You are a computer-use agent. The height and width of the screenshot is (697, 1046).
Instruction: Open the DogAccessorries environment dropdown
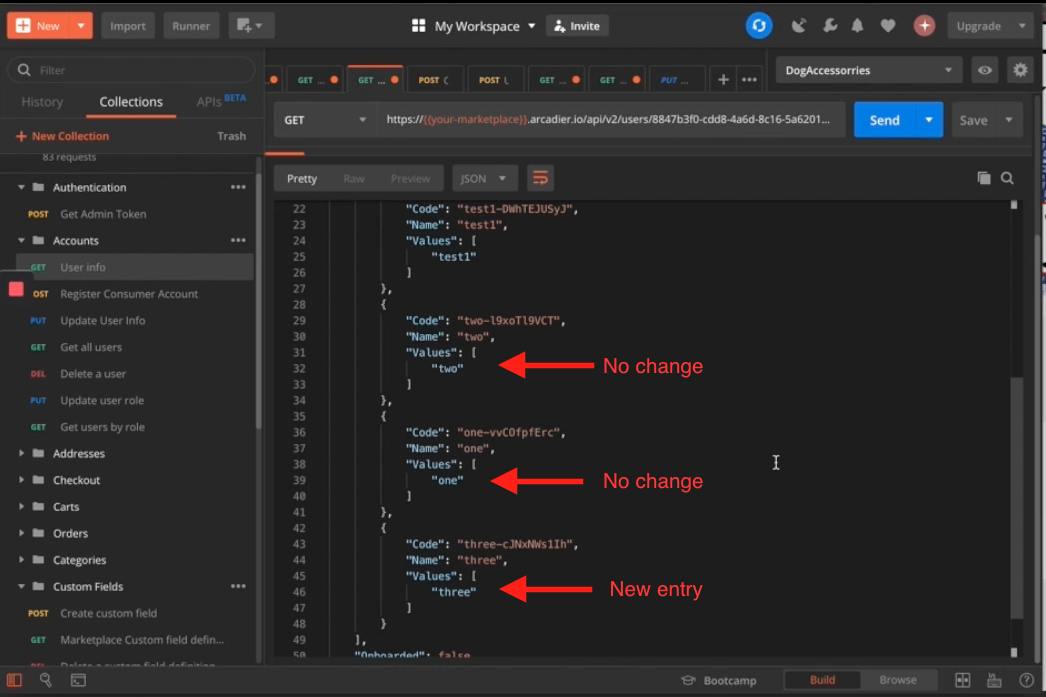(867, 70)
